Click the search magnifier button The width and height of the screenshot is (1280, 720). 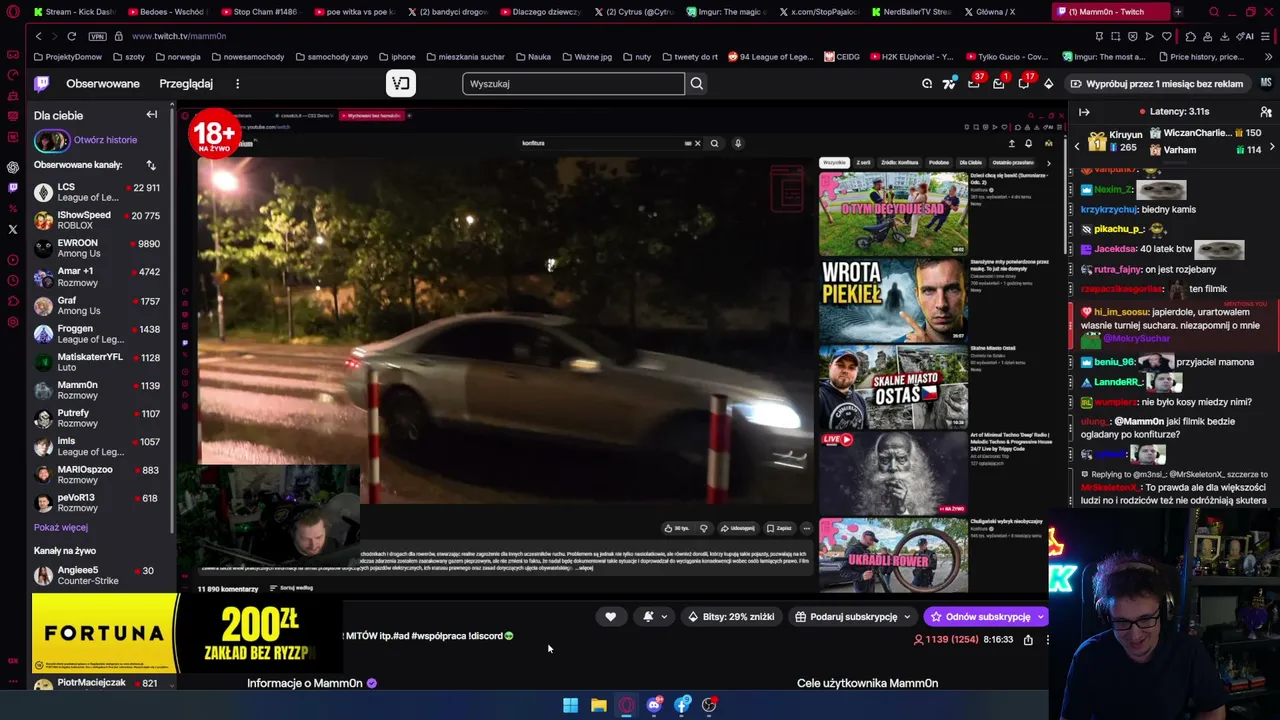click(697, 84)
